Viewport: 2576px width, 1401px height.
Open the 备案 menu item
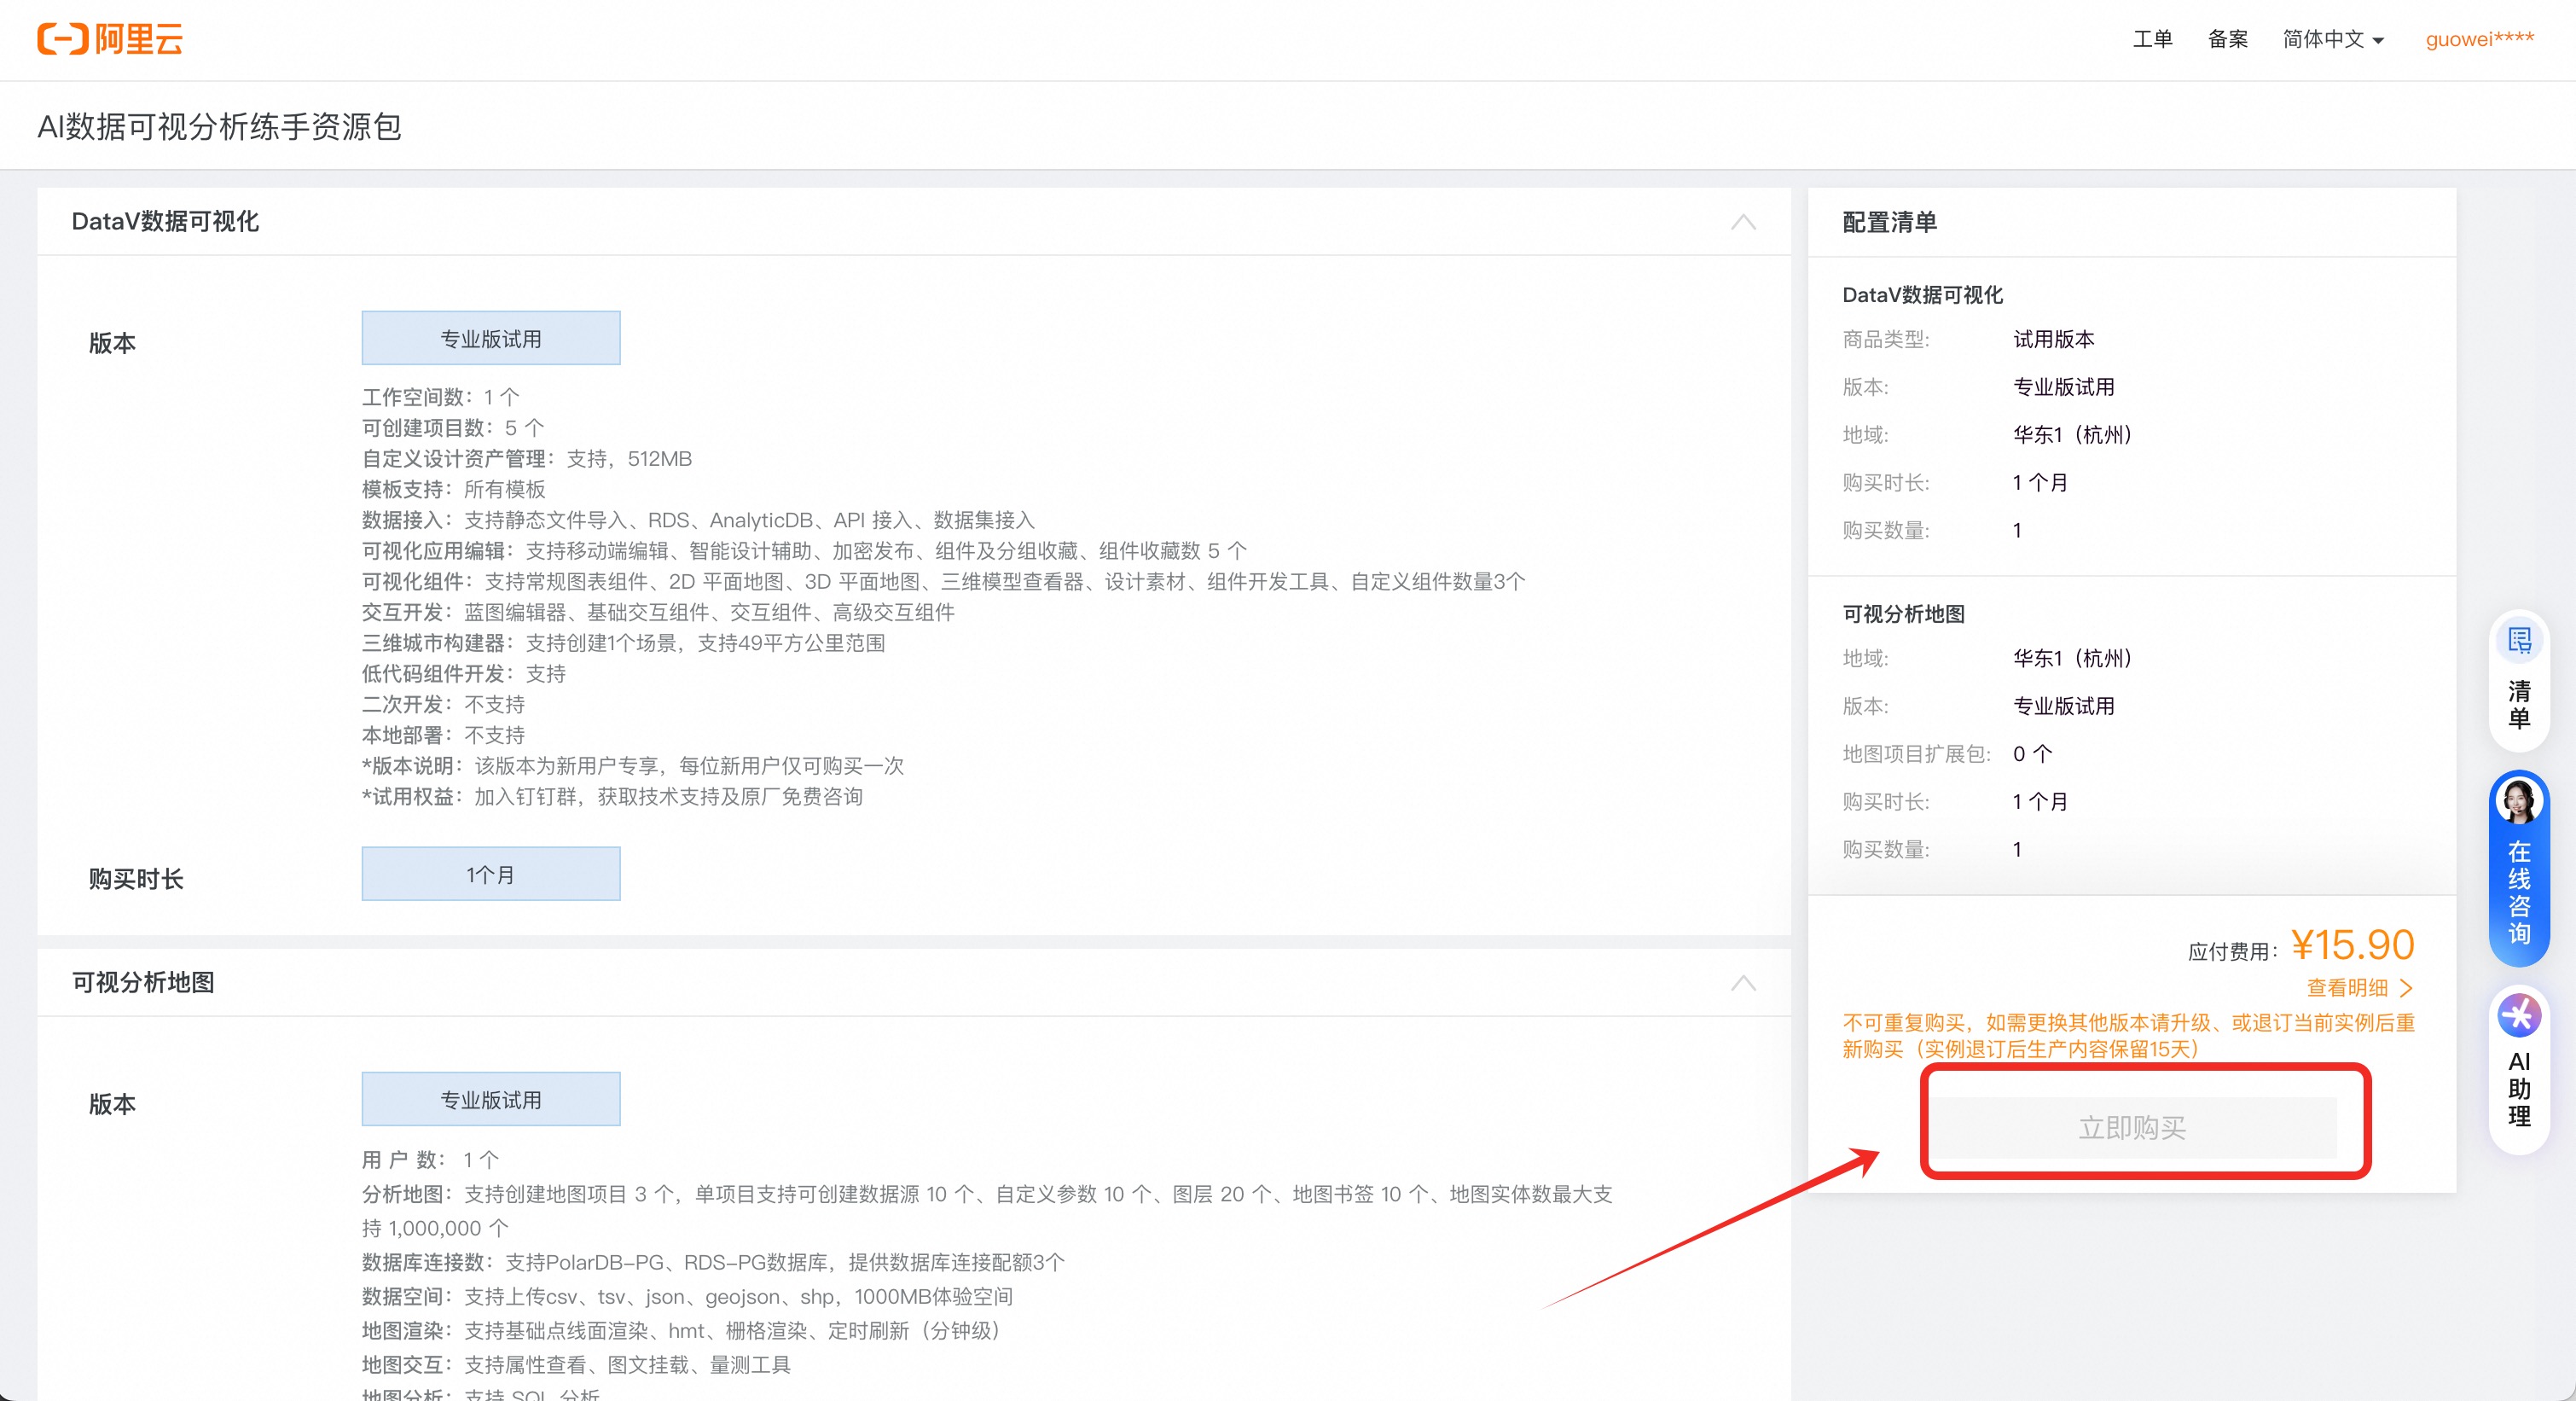(2227, 39)
